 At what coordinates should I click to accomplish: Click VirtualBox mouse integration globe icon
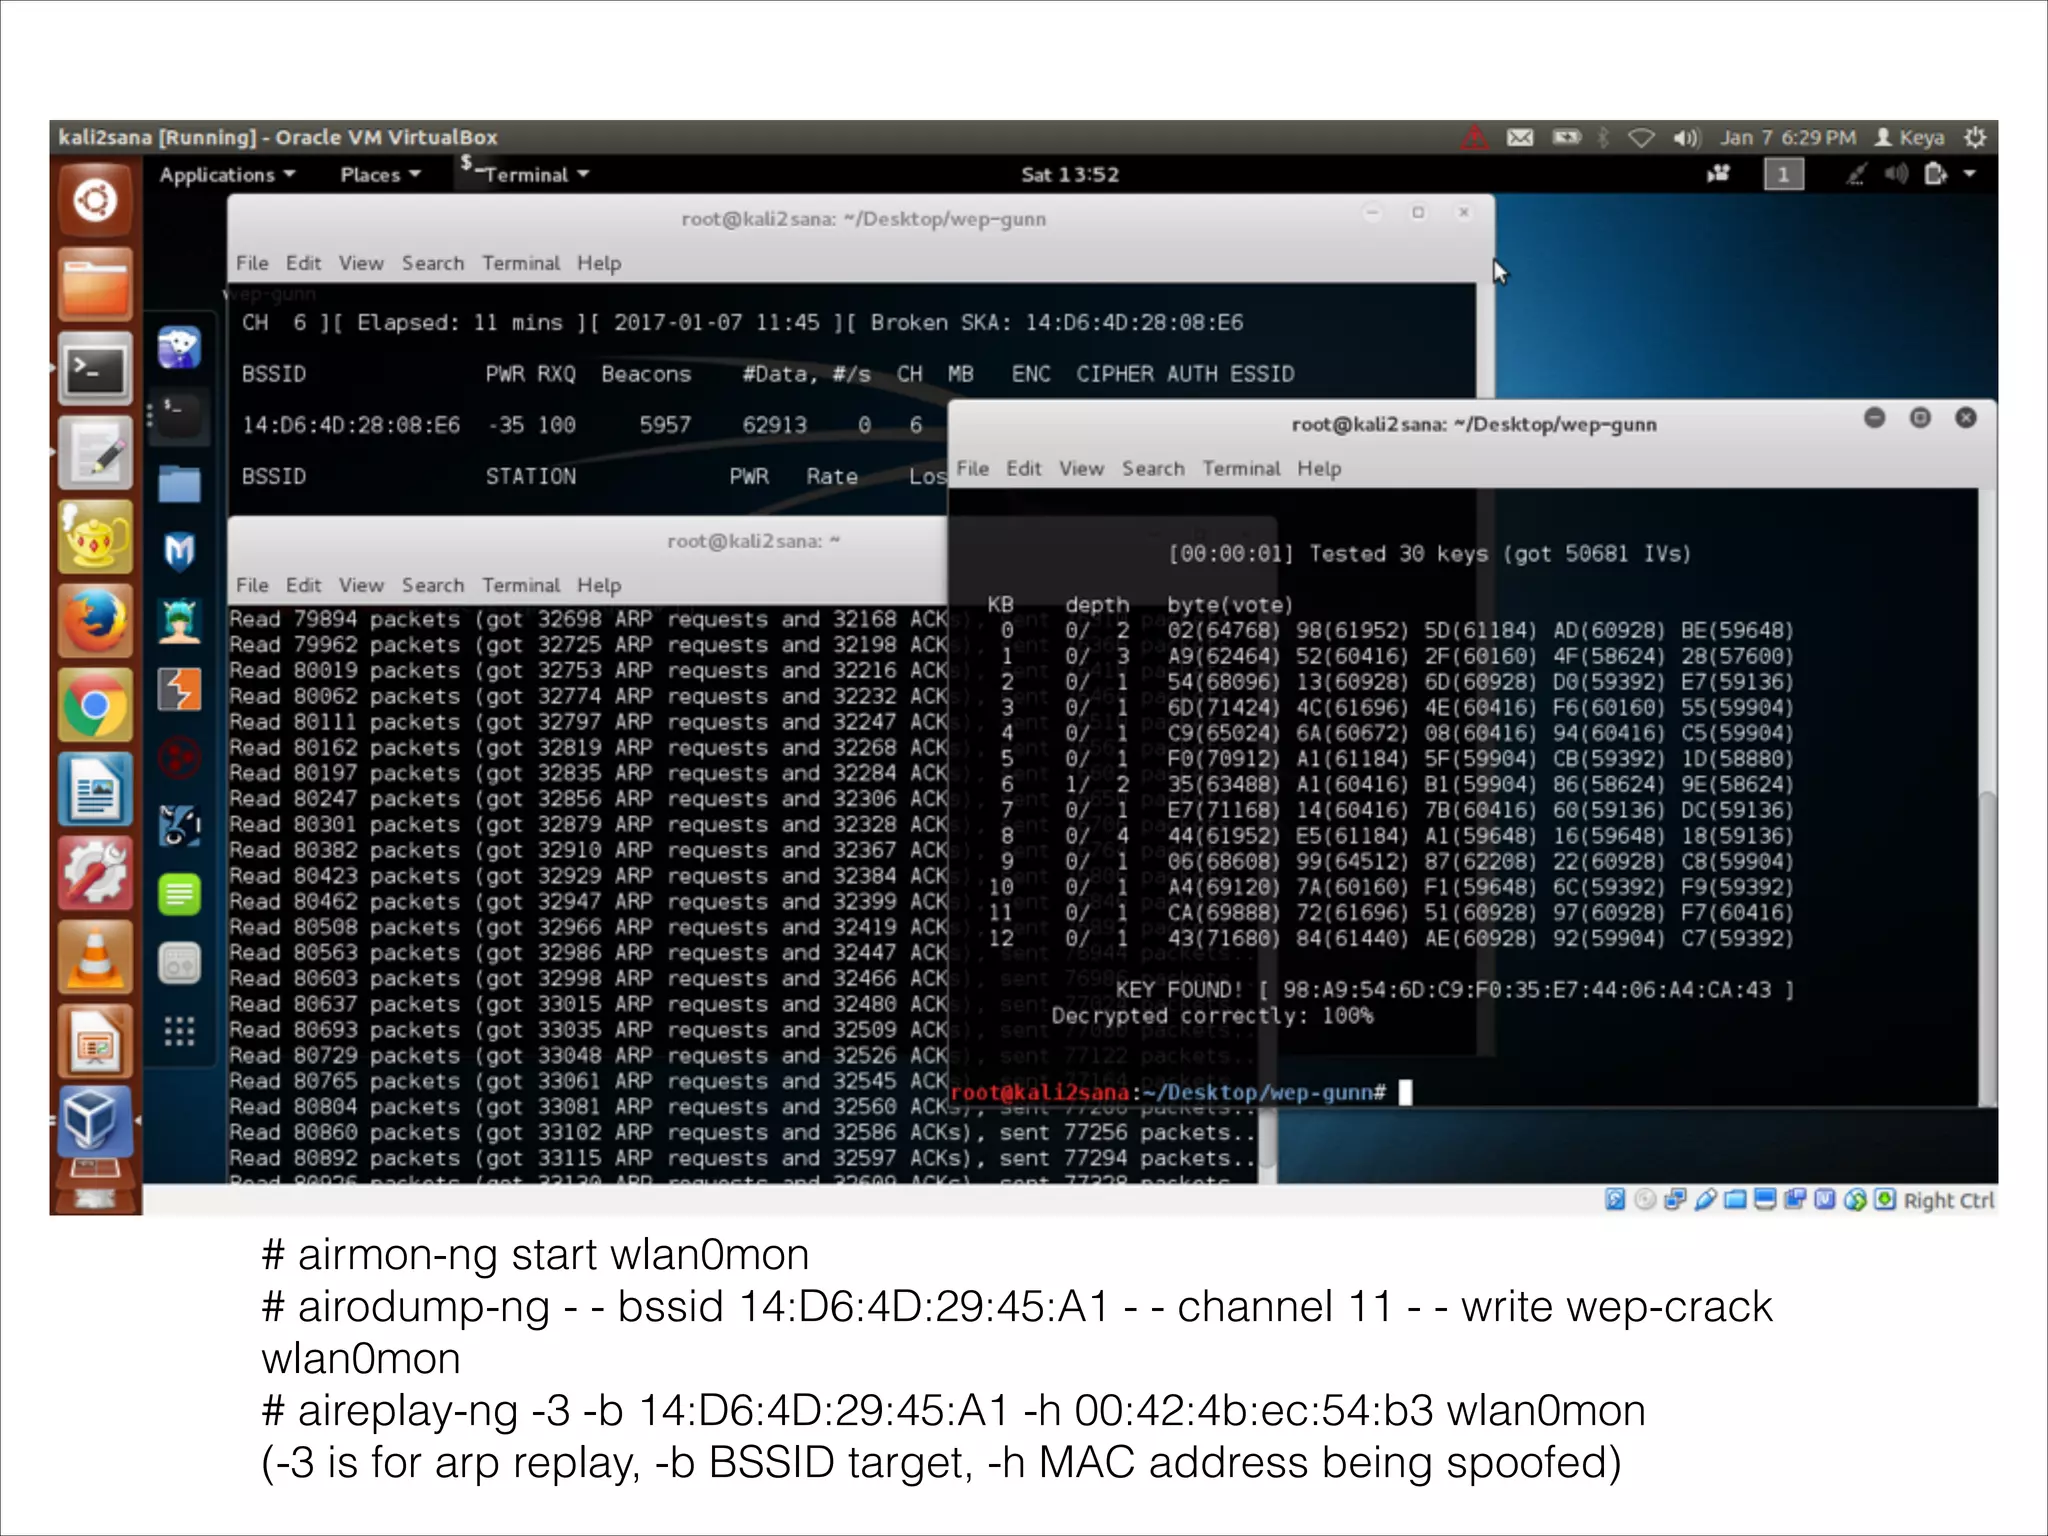click(x=1855, y=1199)
